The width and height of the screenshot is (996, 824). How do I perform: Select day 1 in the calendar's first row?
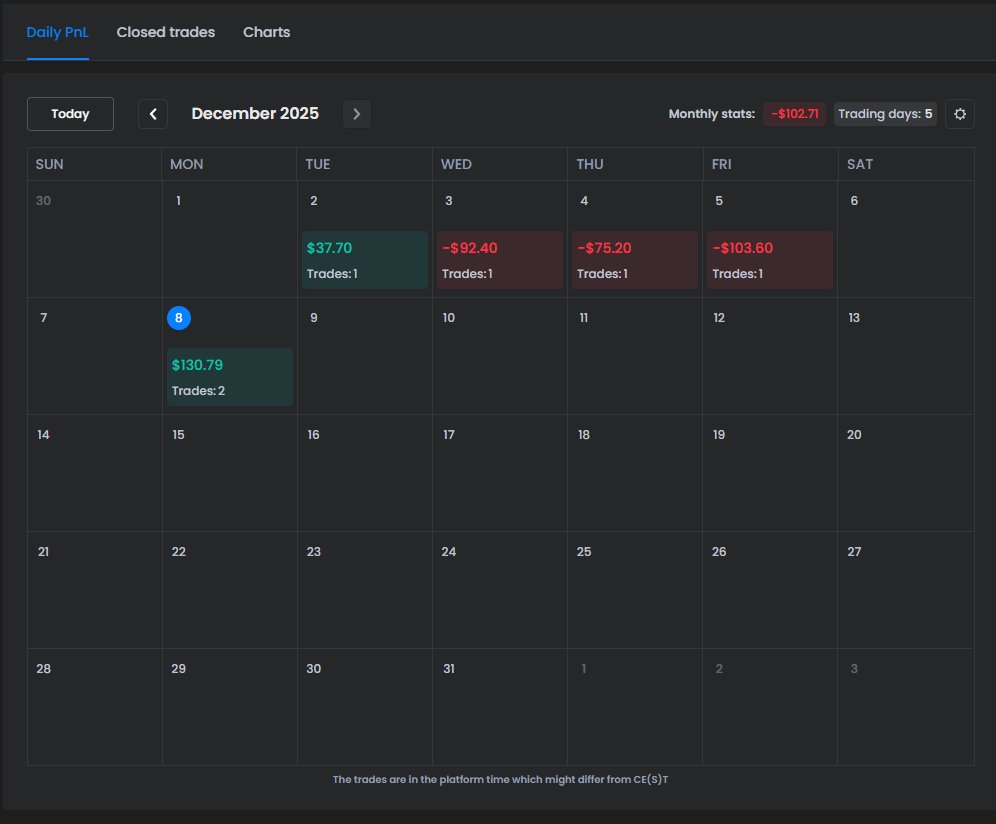click(x=178, y=201)
